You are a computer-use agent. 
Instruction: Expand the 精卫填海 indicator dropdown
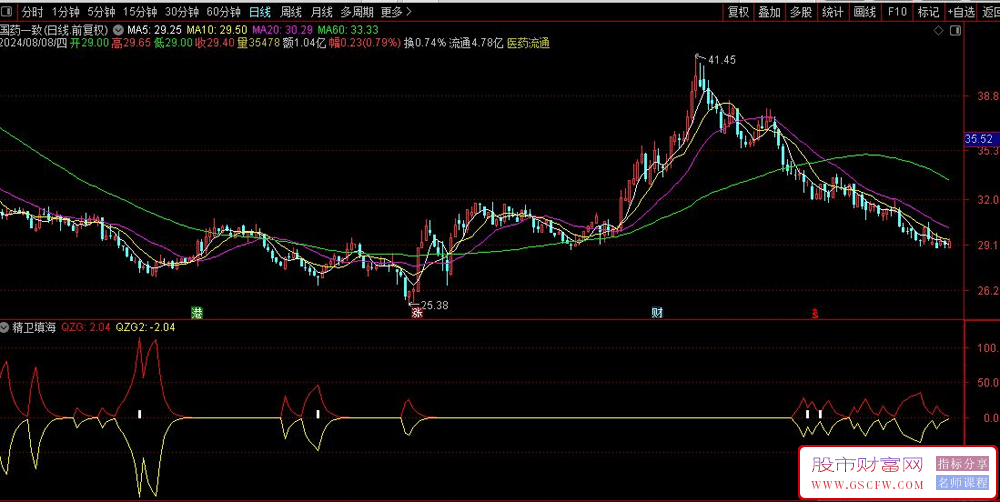(4, 327)
